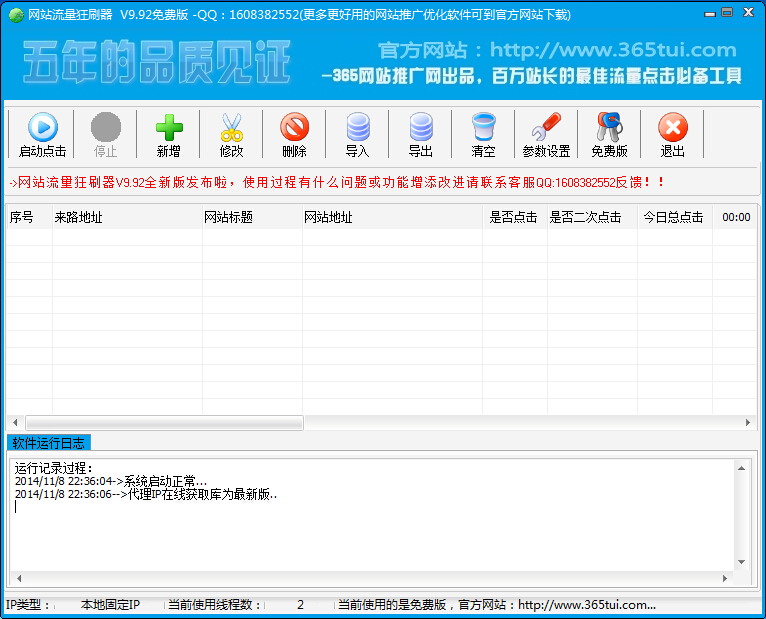Click the 网站标题 column header

click(x=252, y=217)
